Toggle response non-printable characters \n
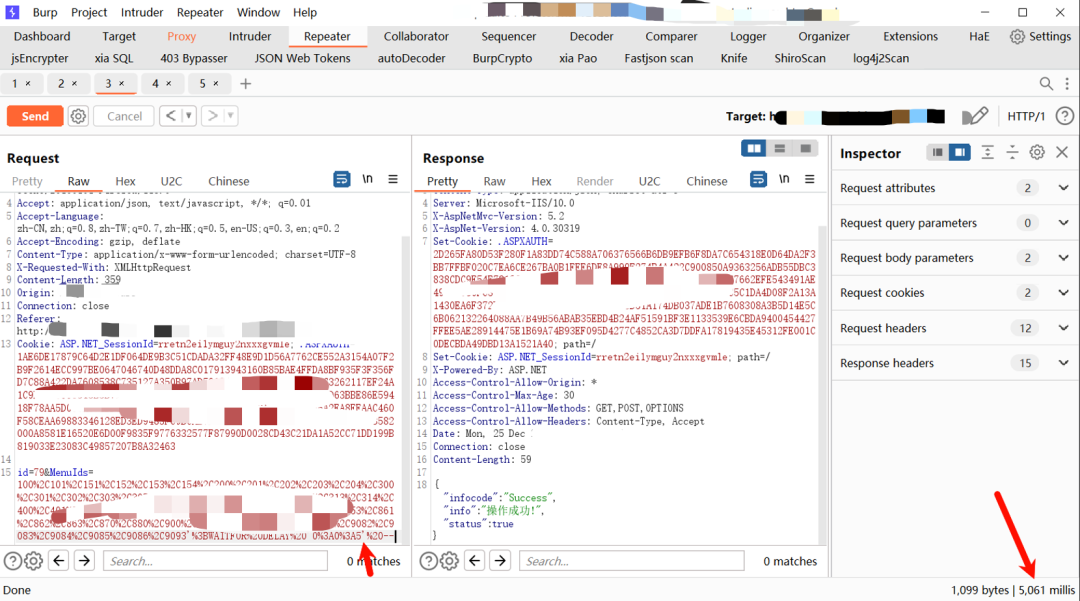The width and height of the screenshot is (1080, 601). (x=785, y=179)
